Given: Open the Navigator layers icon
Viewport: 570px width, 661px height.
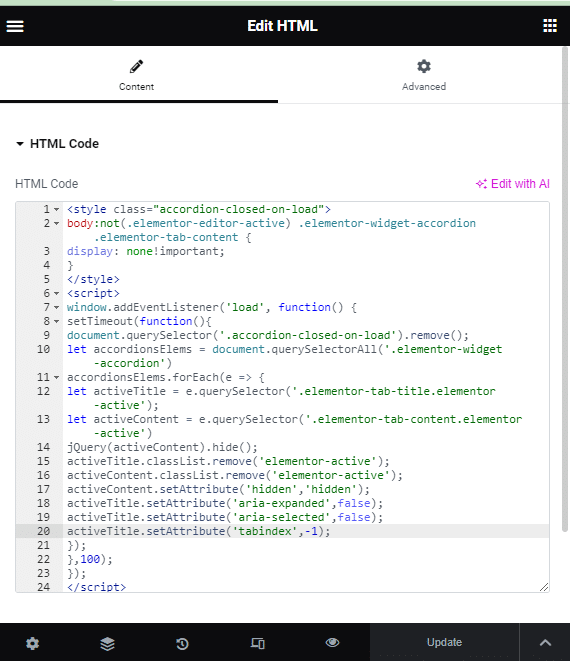Looking at the screenshot, I should click(x=108, y=643).
